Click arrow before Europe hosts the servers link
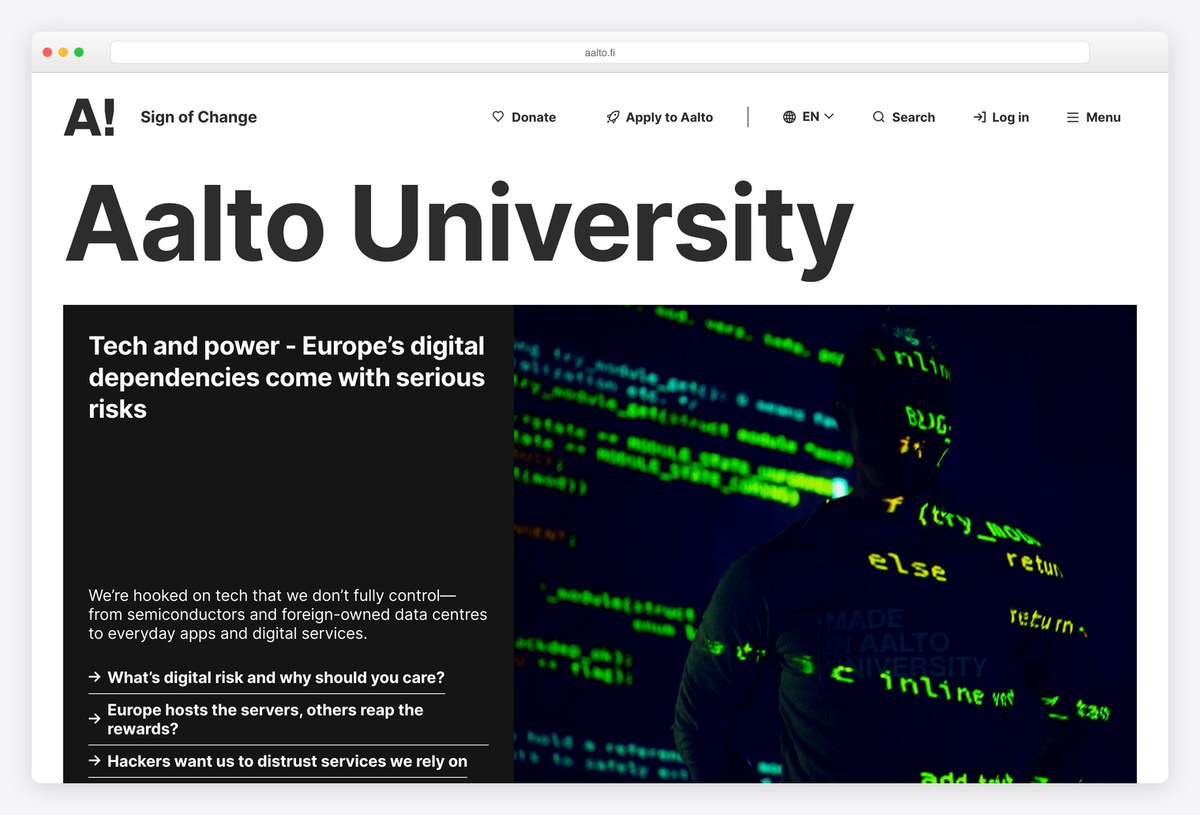Viewport: 1200px width, 815px height. coord(95,718)
